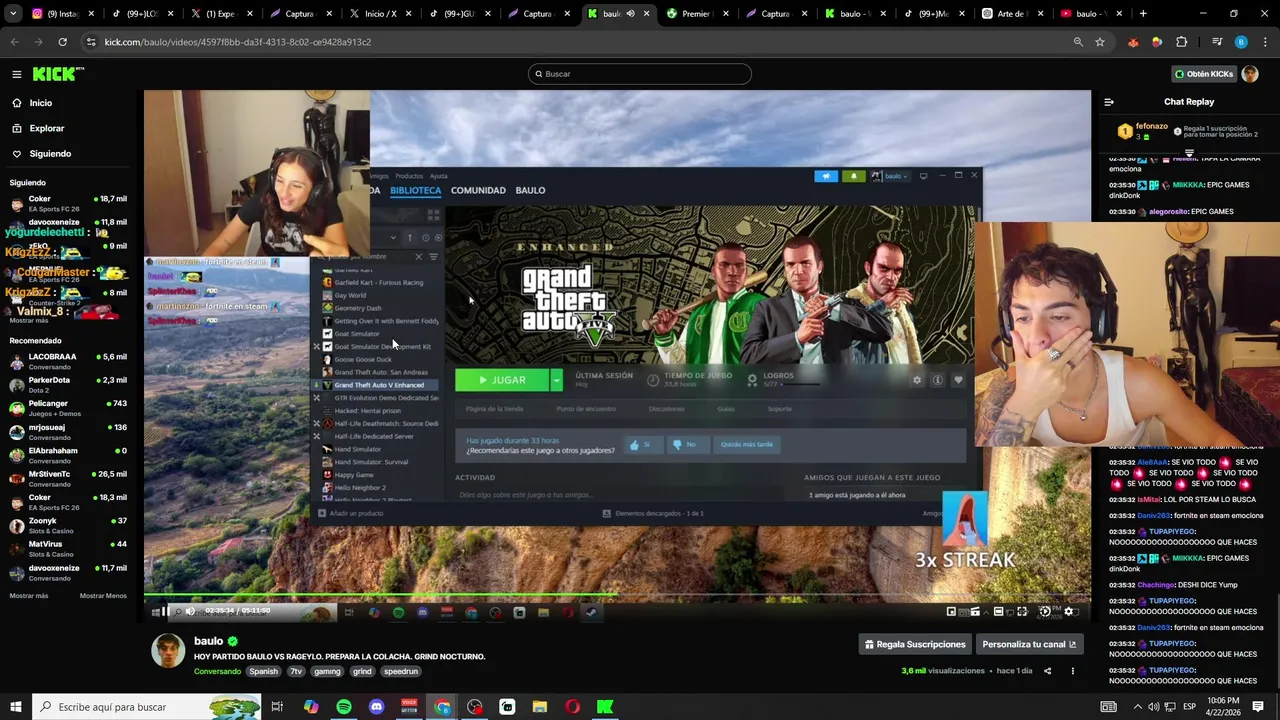This screenshot has height=720, width=1280.
Task: Switch to the Inicio / X browser tab
Action: point(382,14)
